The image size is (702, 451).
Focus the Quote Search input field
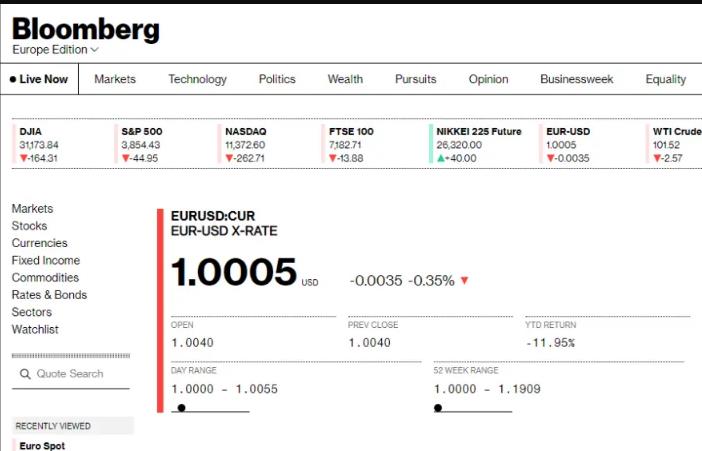click(71, 374)
